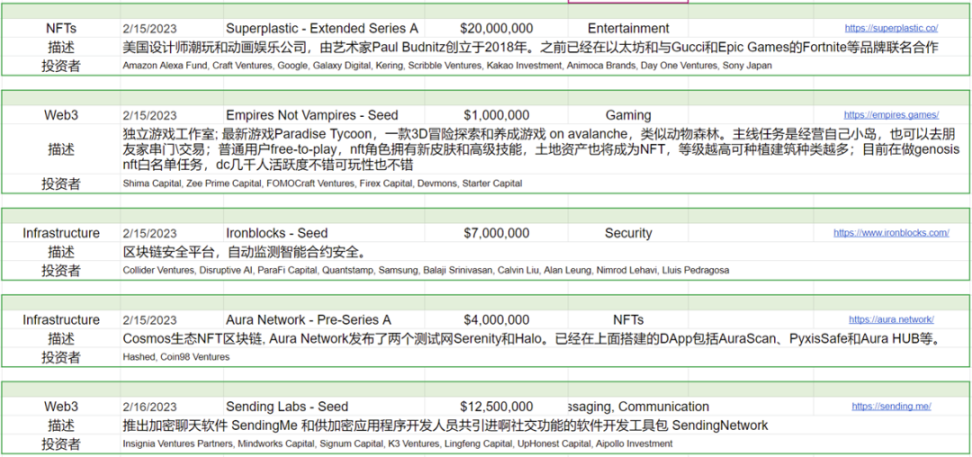Click the $7,000,000 amount cell
The image size is (972, 457).
pos(497,233)
